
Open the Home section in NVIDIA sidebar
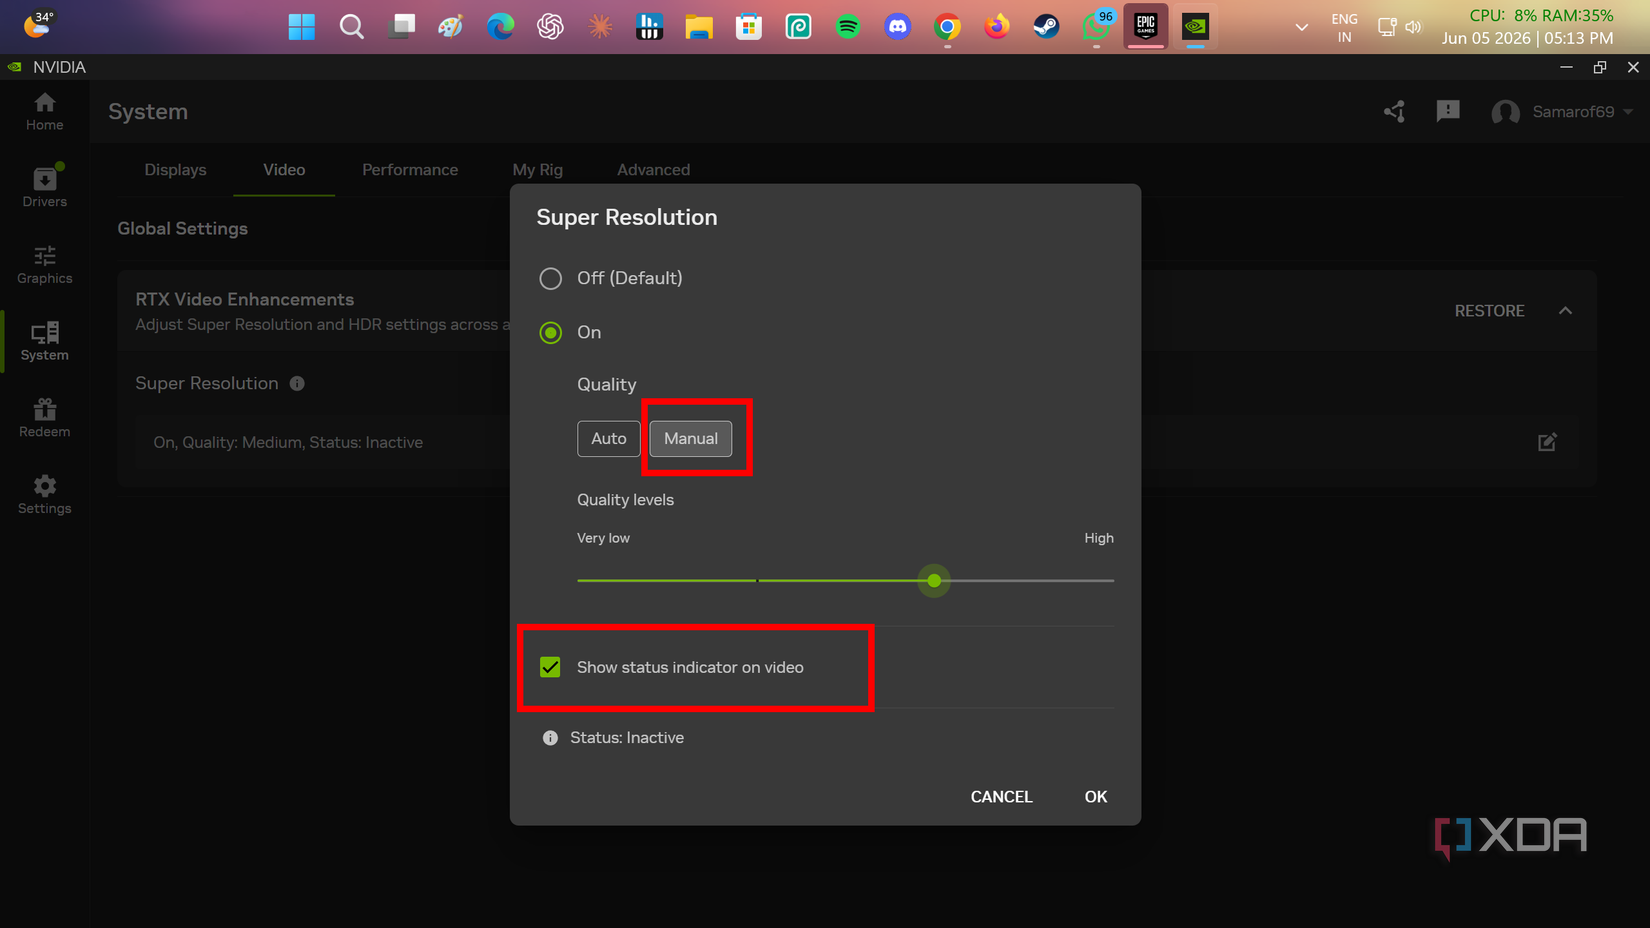coord(44,111)
